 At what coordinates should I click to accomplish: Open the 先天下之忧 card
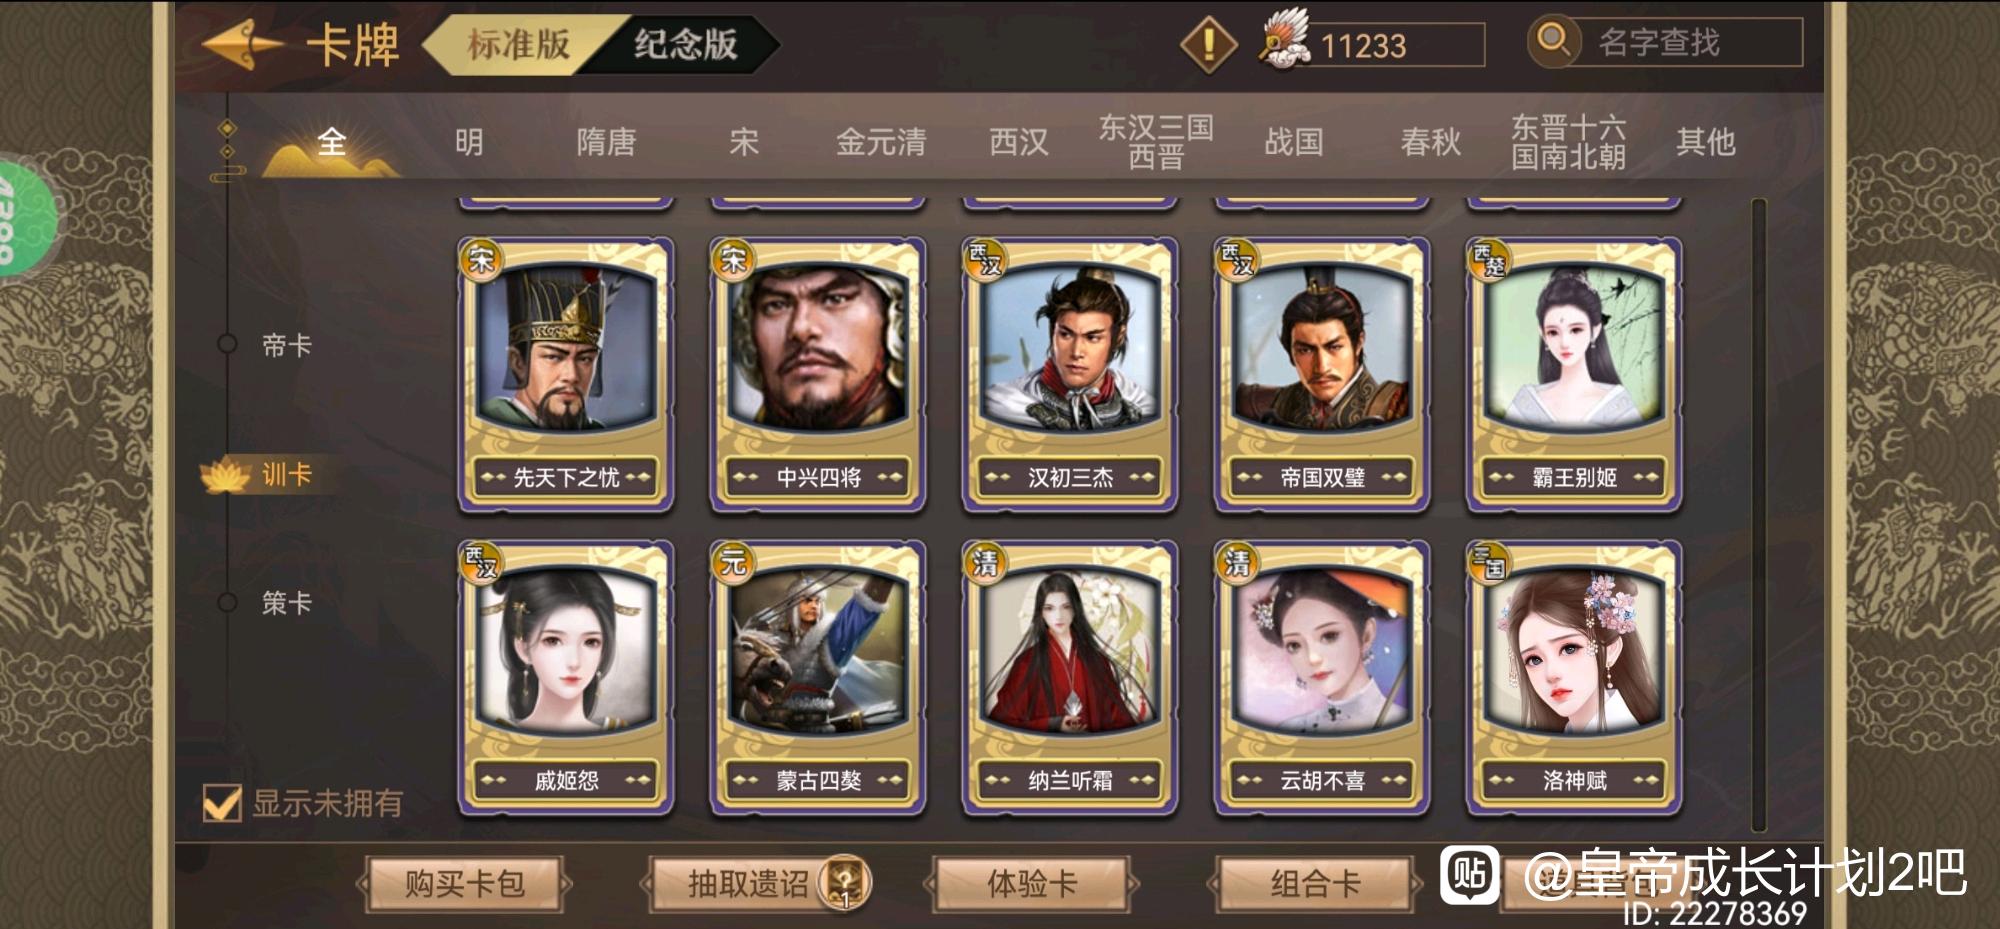(566, 374)
